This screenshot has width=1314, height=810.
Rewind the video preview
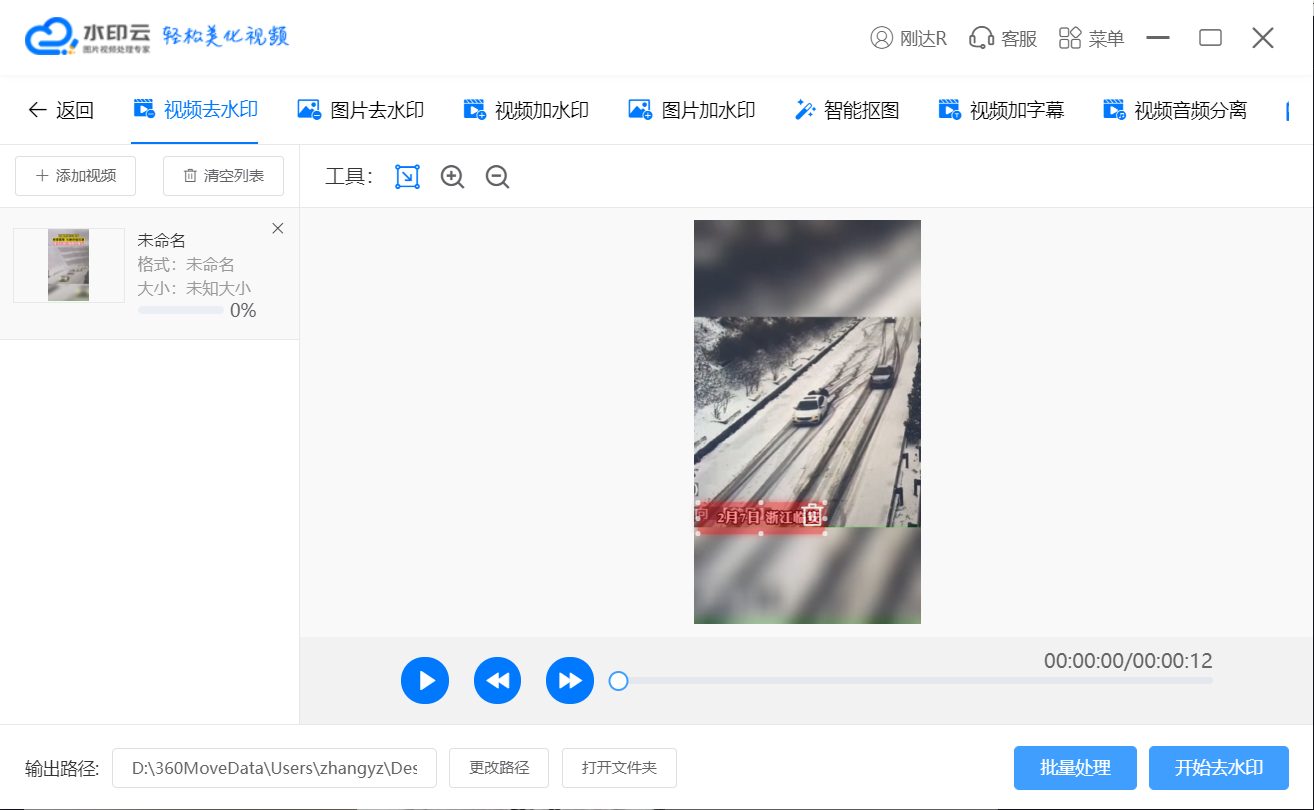click(497, 681)
